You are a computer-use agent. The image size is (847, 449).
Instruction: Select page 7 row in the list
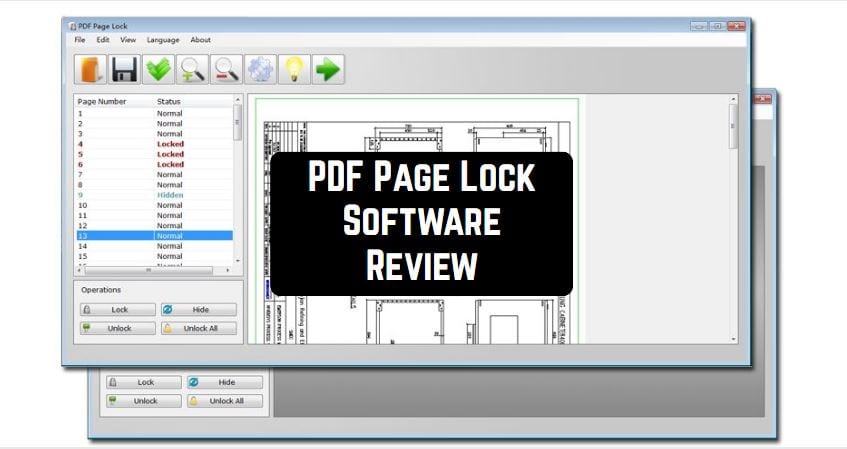point(154,175)
